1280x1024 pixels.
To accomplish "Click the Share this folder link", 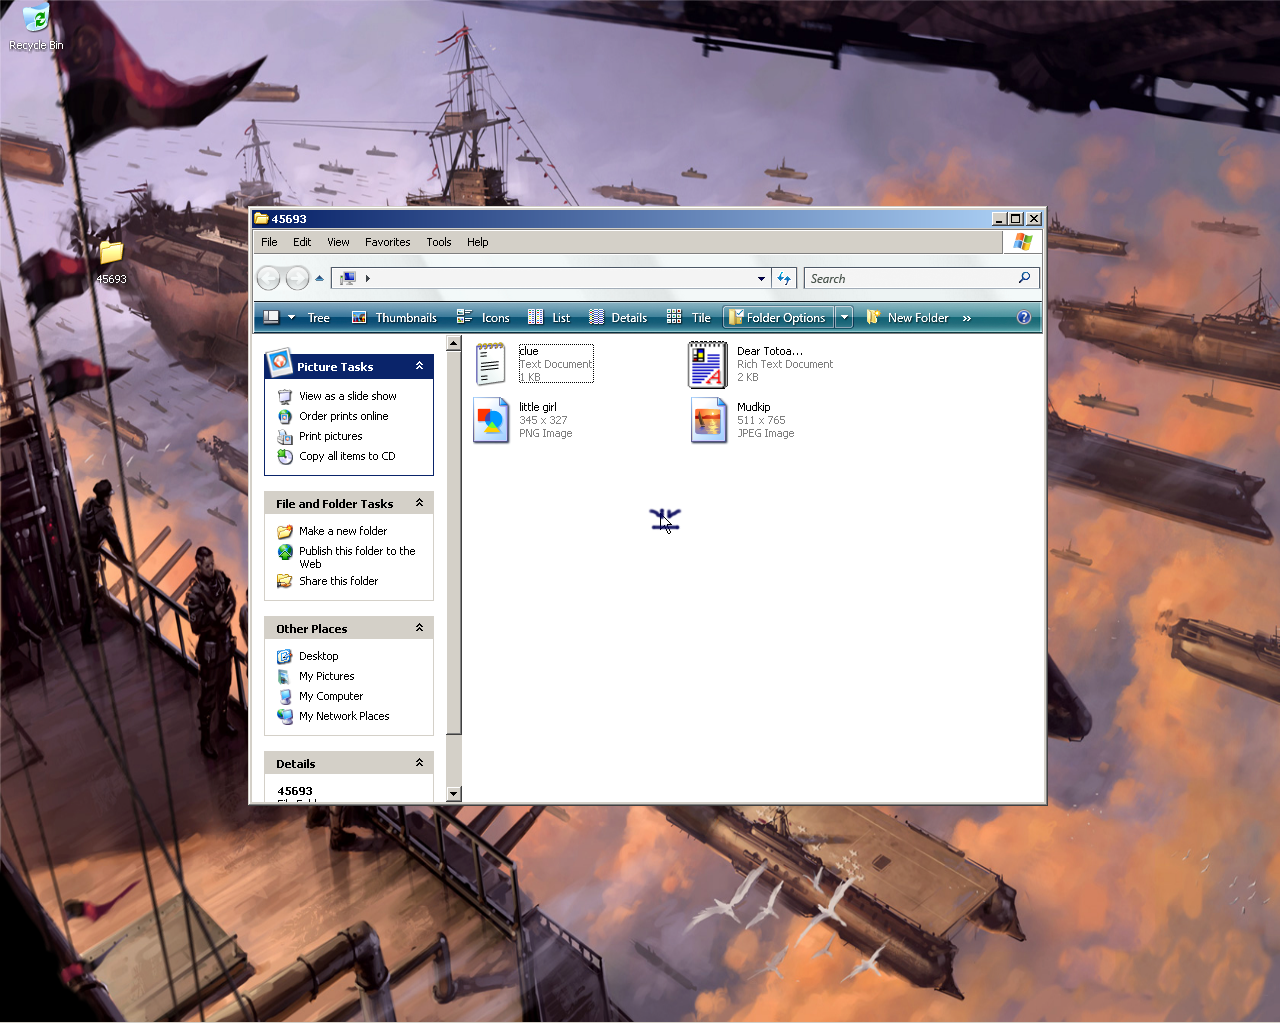I will coord(338,581).
